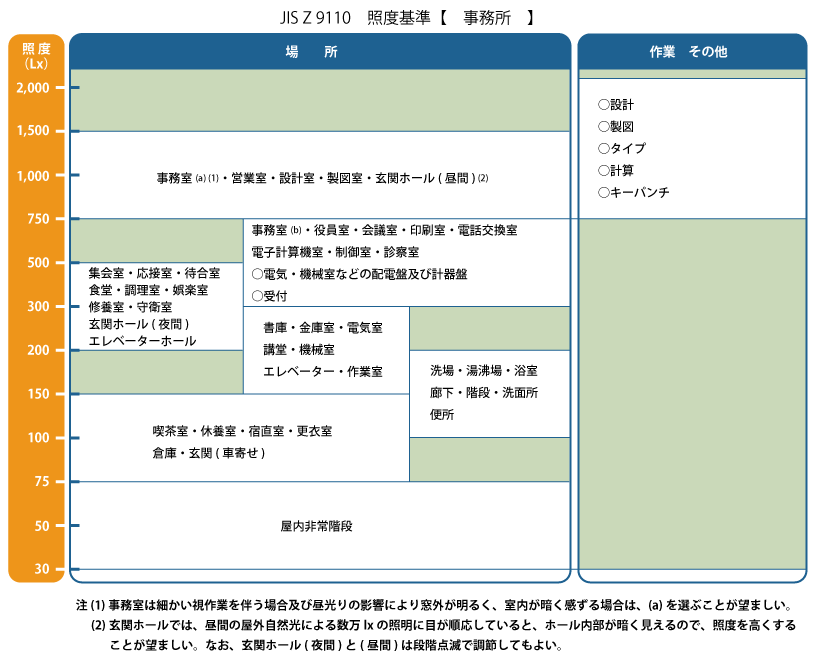
Task: Click the 講堂・機械室 line
Action: (299, 350)
